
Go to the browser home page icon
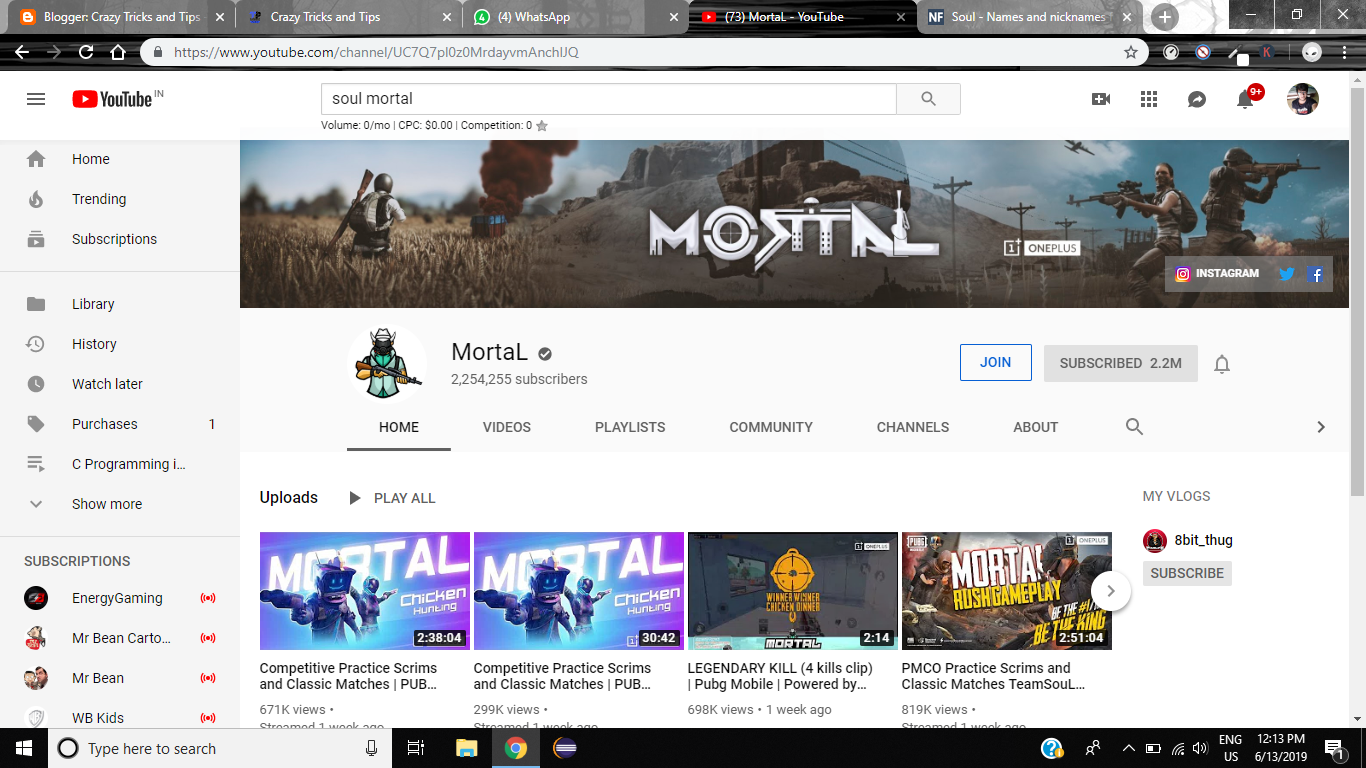[118, 52]
